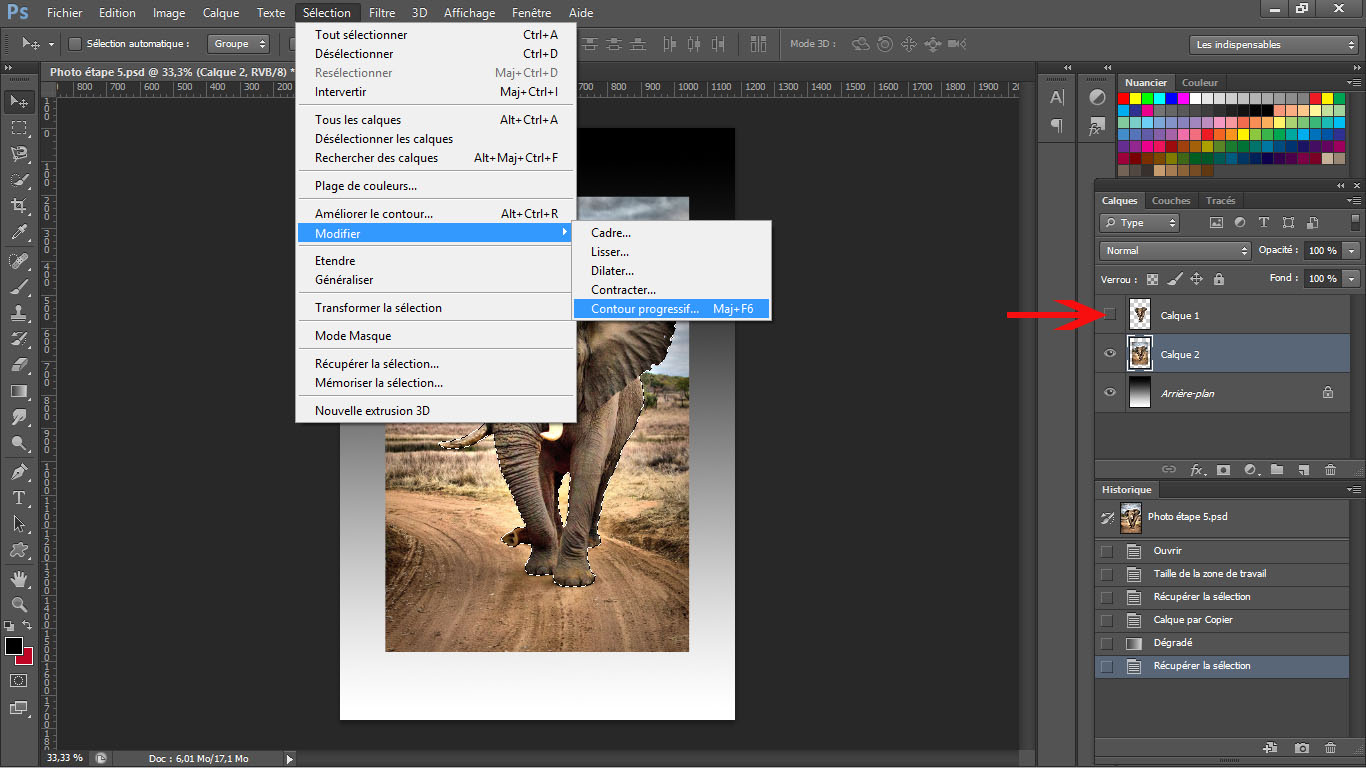Select the Move tool in the toolbox

(19, 101)
